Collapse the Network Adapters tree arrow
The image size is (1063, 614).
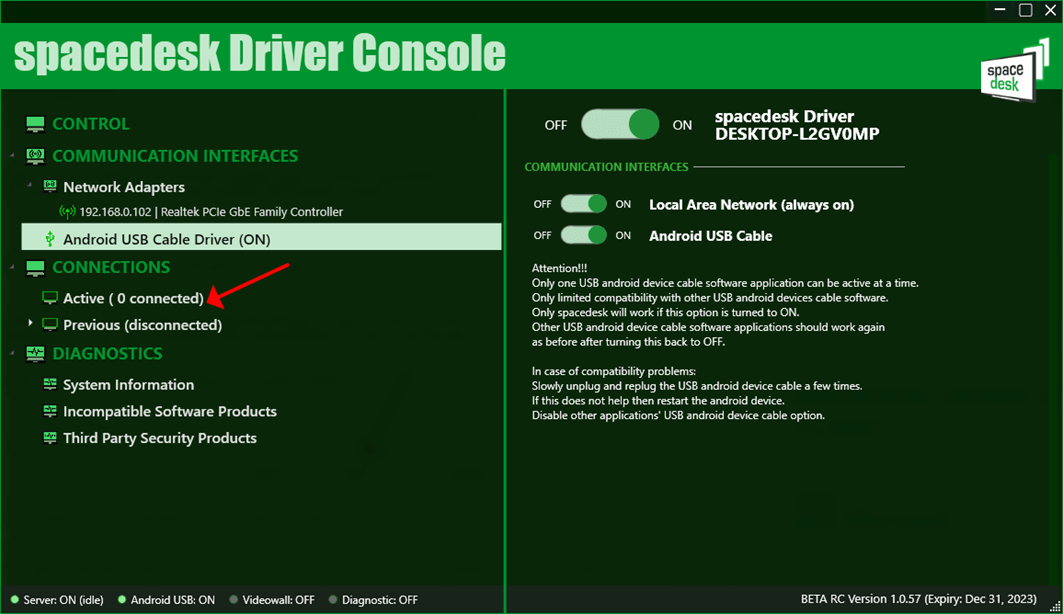[29, 184]
